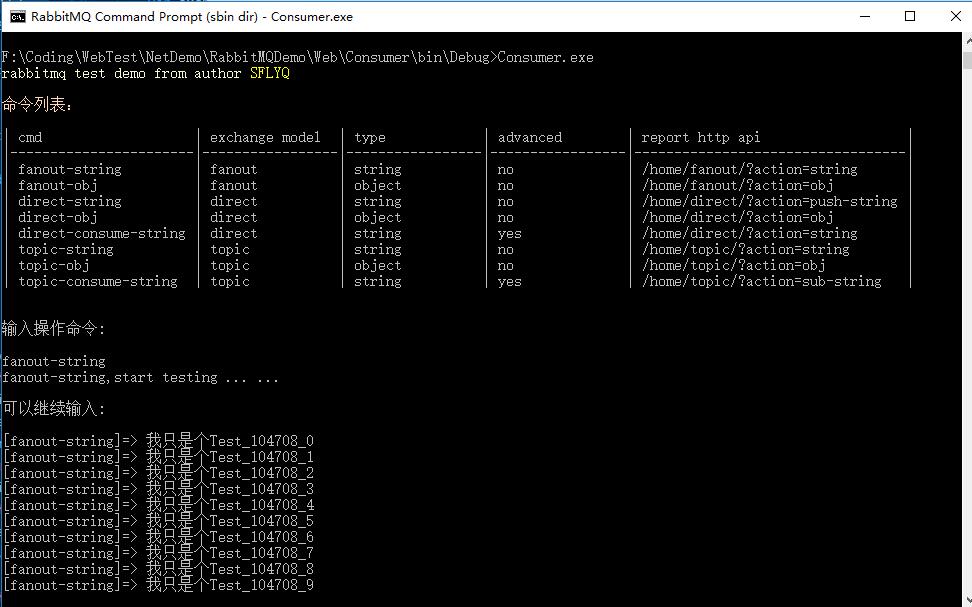972x607 pixels.
Task: Click the 'exchange model' column header
Action: (265, 137)
